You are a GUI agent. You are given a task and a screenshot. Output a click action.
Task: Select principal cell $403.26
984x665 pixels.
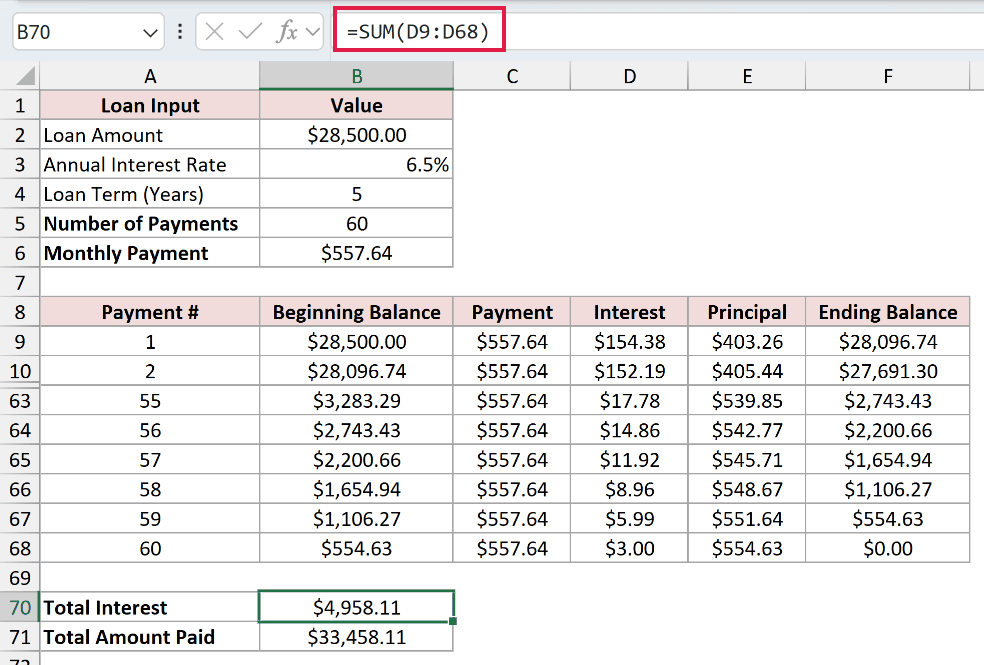tap(747, 341)
